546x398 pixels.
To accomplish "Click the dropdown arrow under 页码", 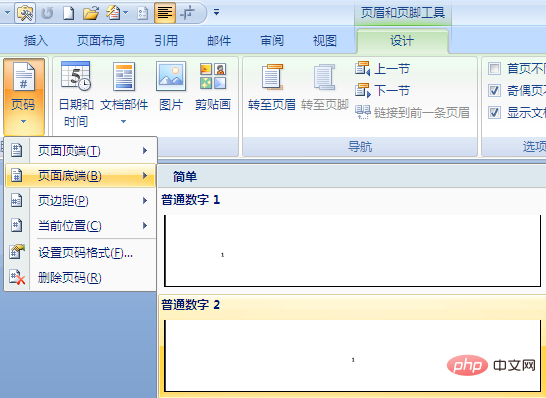I will (x=23, y=122).
